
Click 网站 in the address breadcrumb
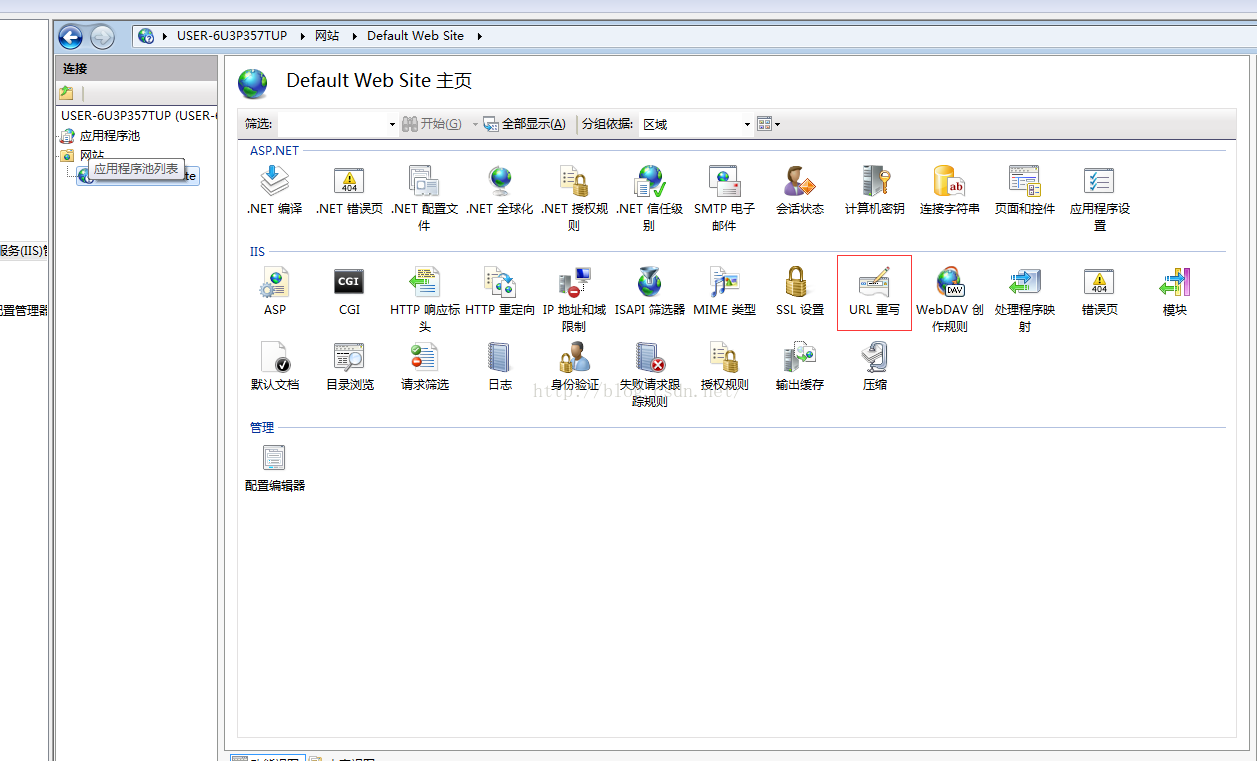coord(327,35)
